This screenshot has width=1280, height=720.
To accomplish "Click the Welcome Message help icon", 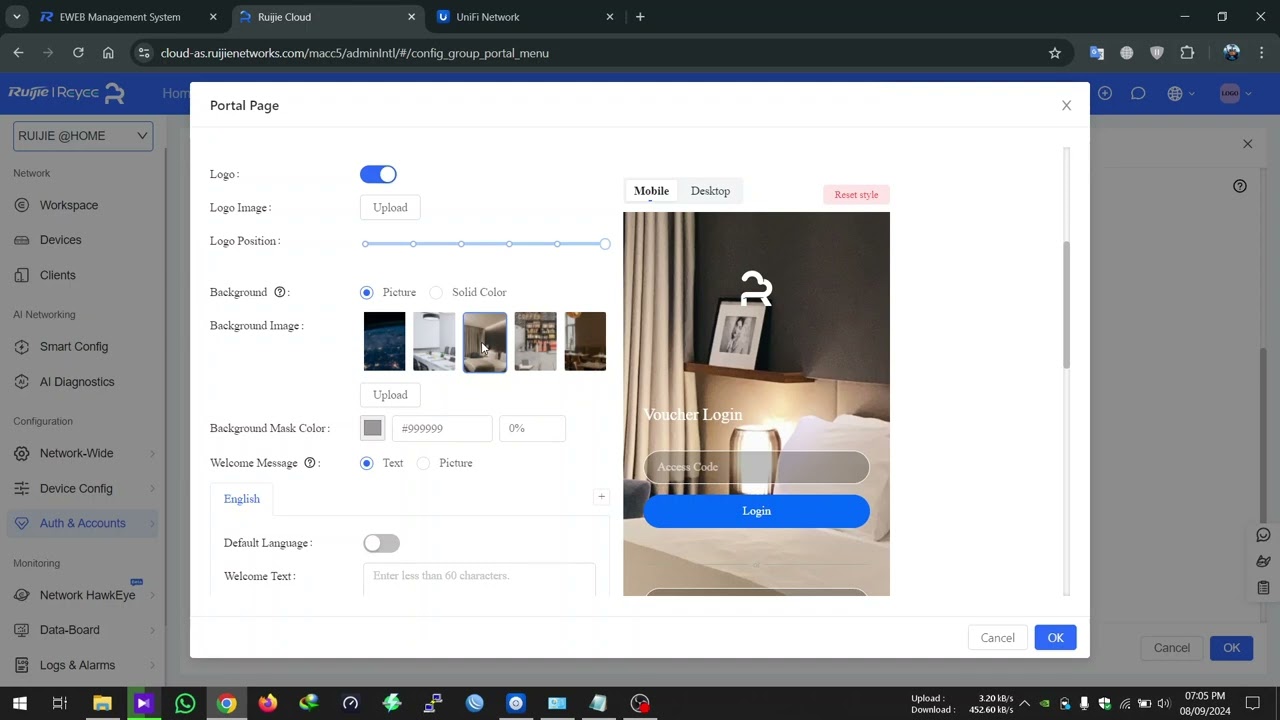I will tap(310, 463).
